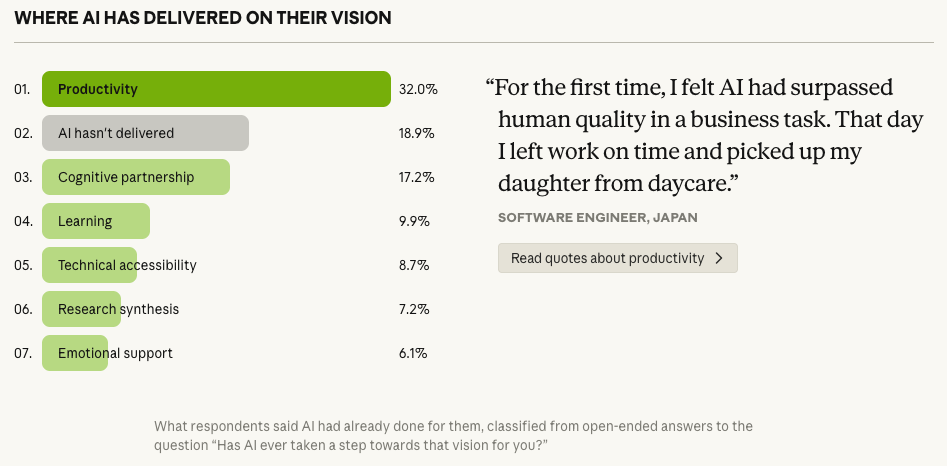Screen dimensions: 947x466
Task: Click the software engineer quote text
Action: click(x=690, y=135)
